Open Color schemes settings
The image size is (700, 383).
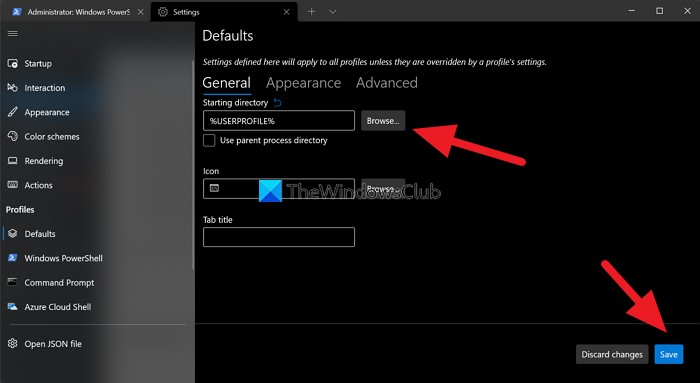[x=43, y=137]
